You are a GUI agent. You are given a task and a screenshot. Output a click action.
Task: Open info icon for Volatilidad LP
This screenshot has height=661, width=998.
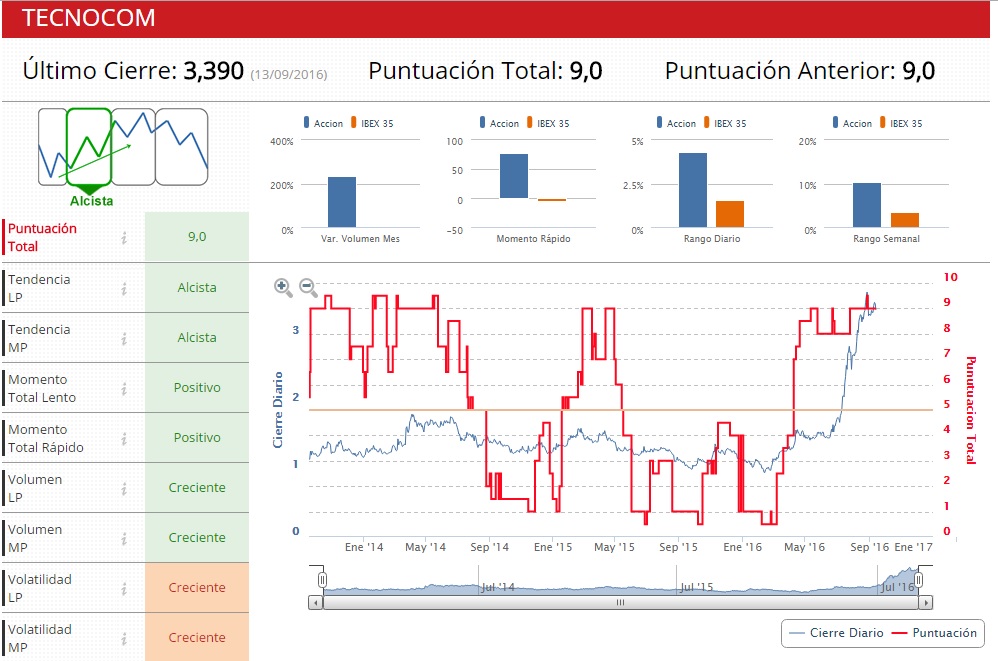pyautogui.click(x=124, y=588)
